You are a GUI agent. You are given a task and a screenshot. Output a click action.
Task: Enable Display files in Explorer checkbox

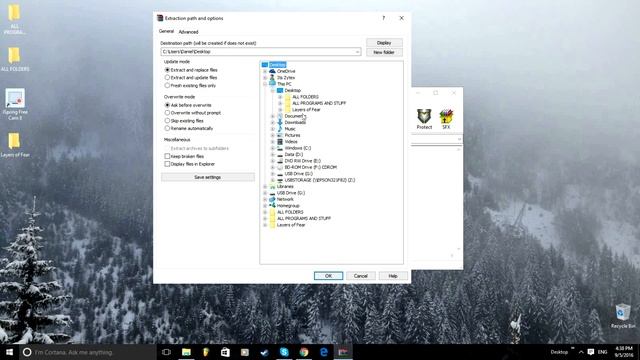coord(167,164)
